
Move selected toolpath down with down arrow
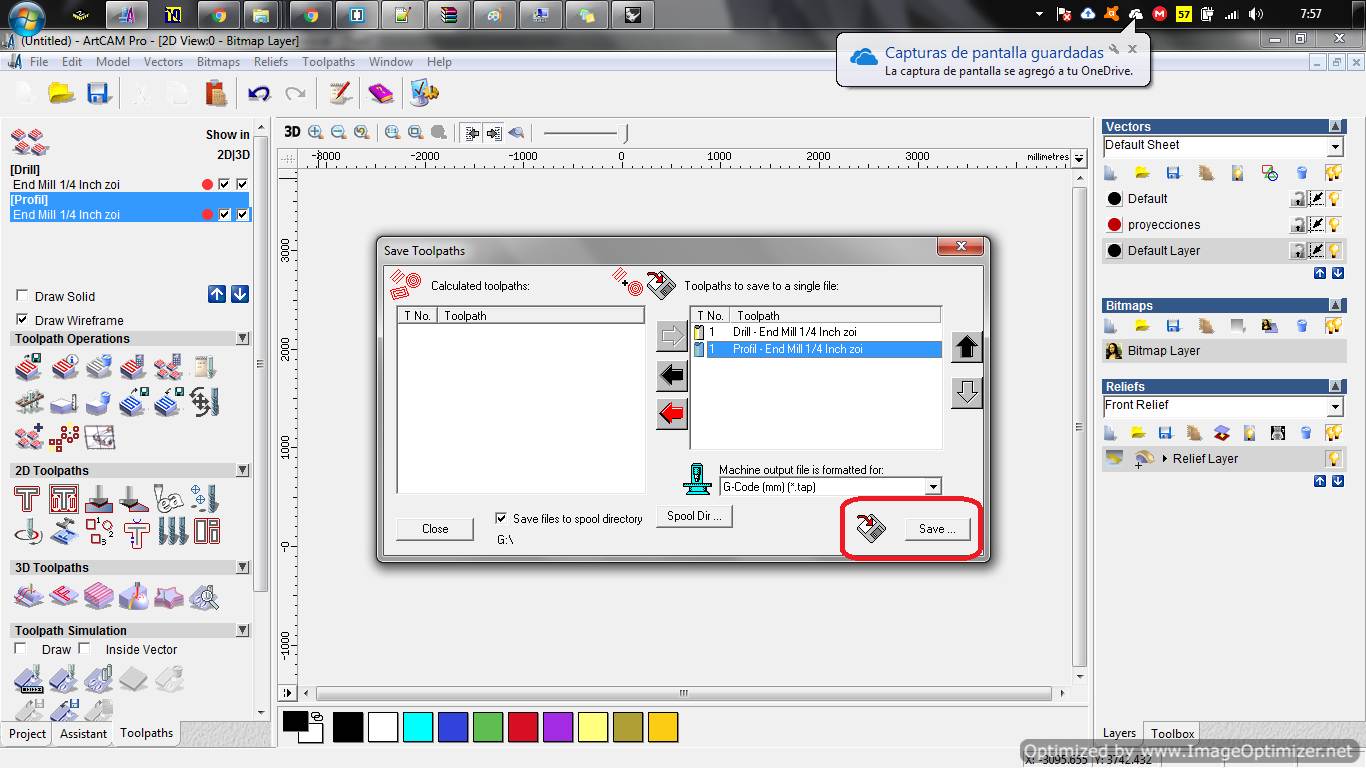966,393
